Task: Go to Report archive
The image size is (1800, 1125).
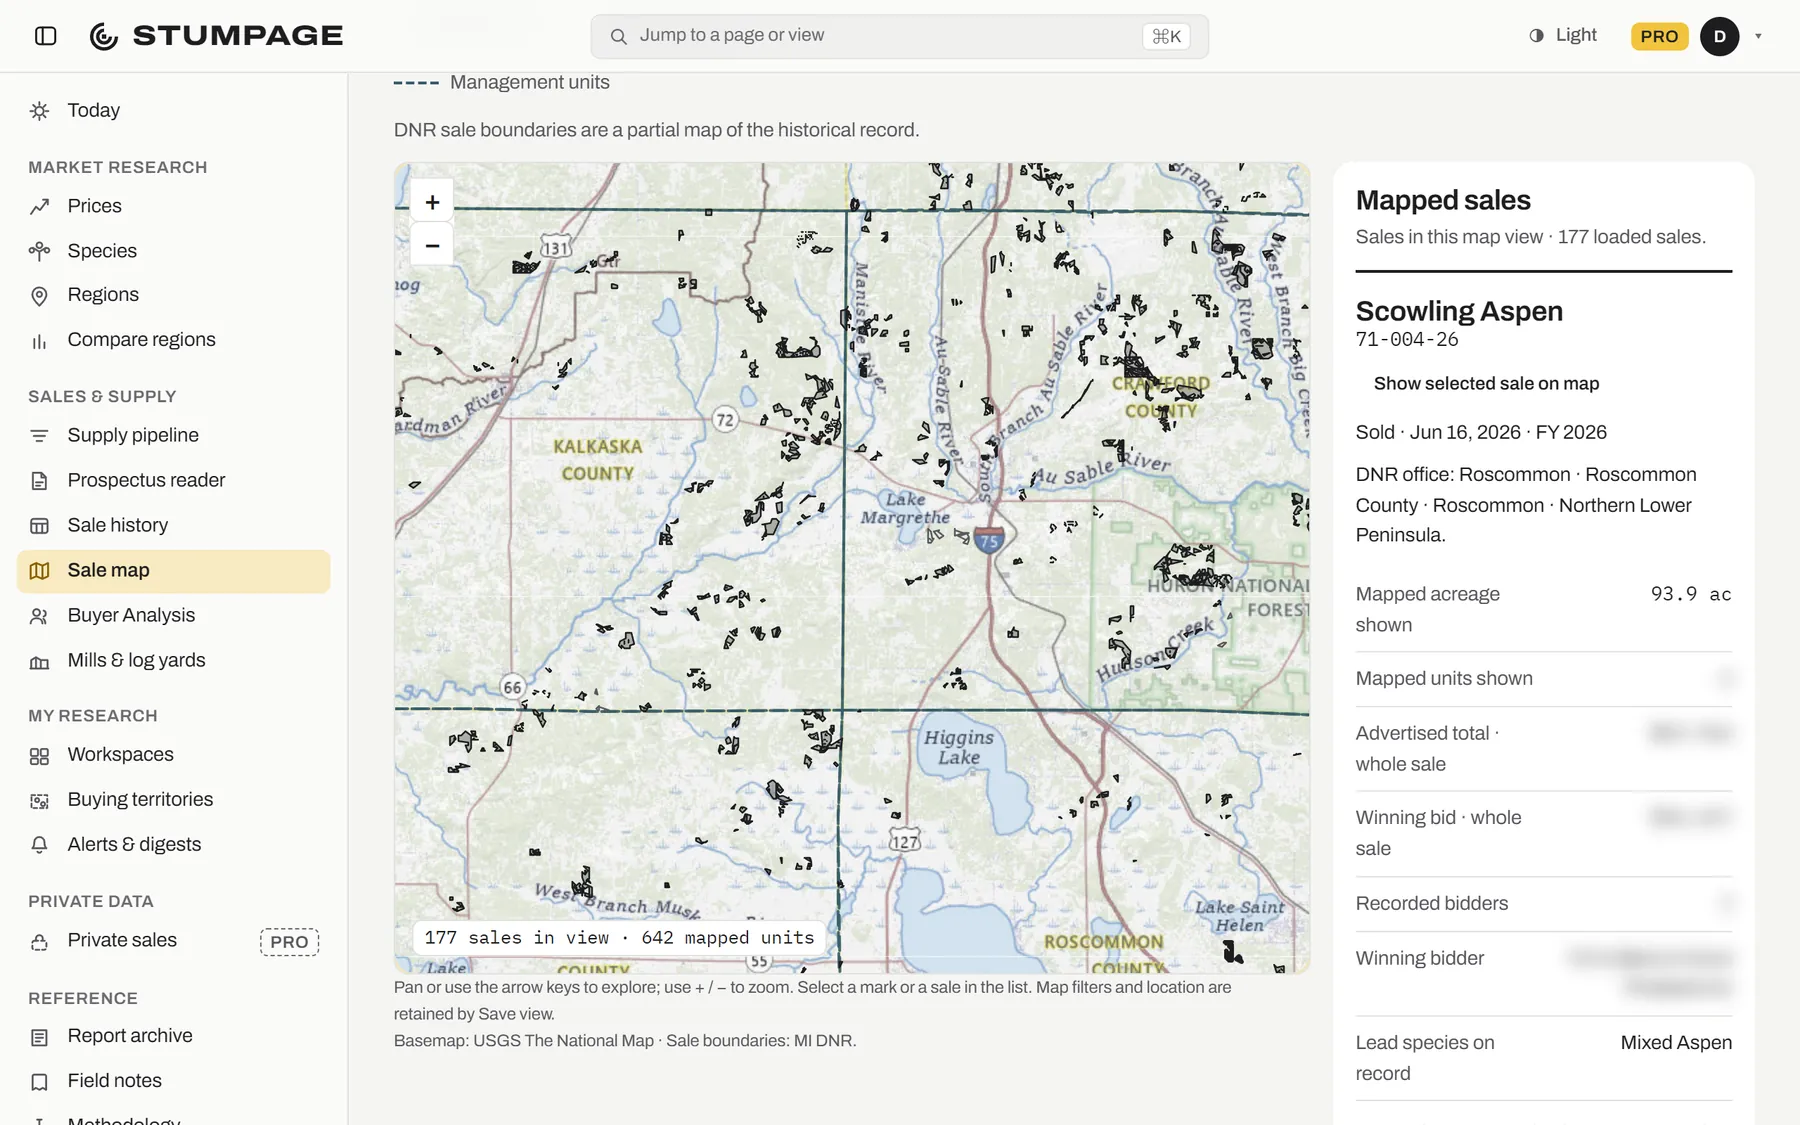Action: tap(174, 1036)
